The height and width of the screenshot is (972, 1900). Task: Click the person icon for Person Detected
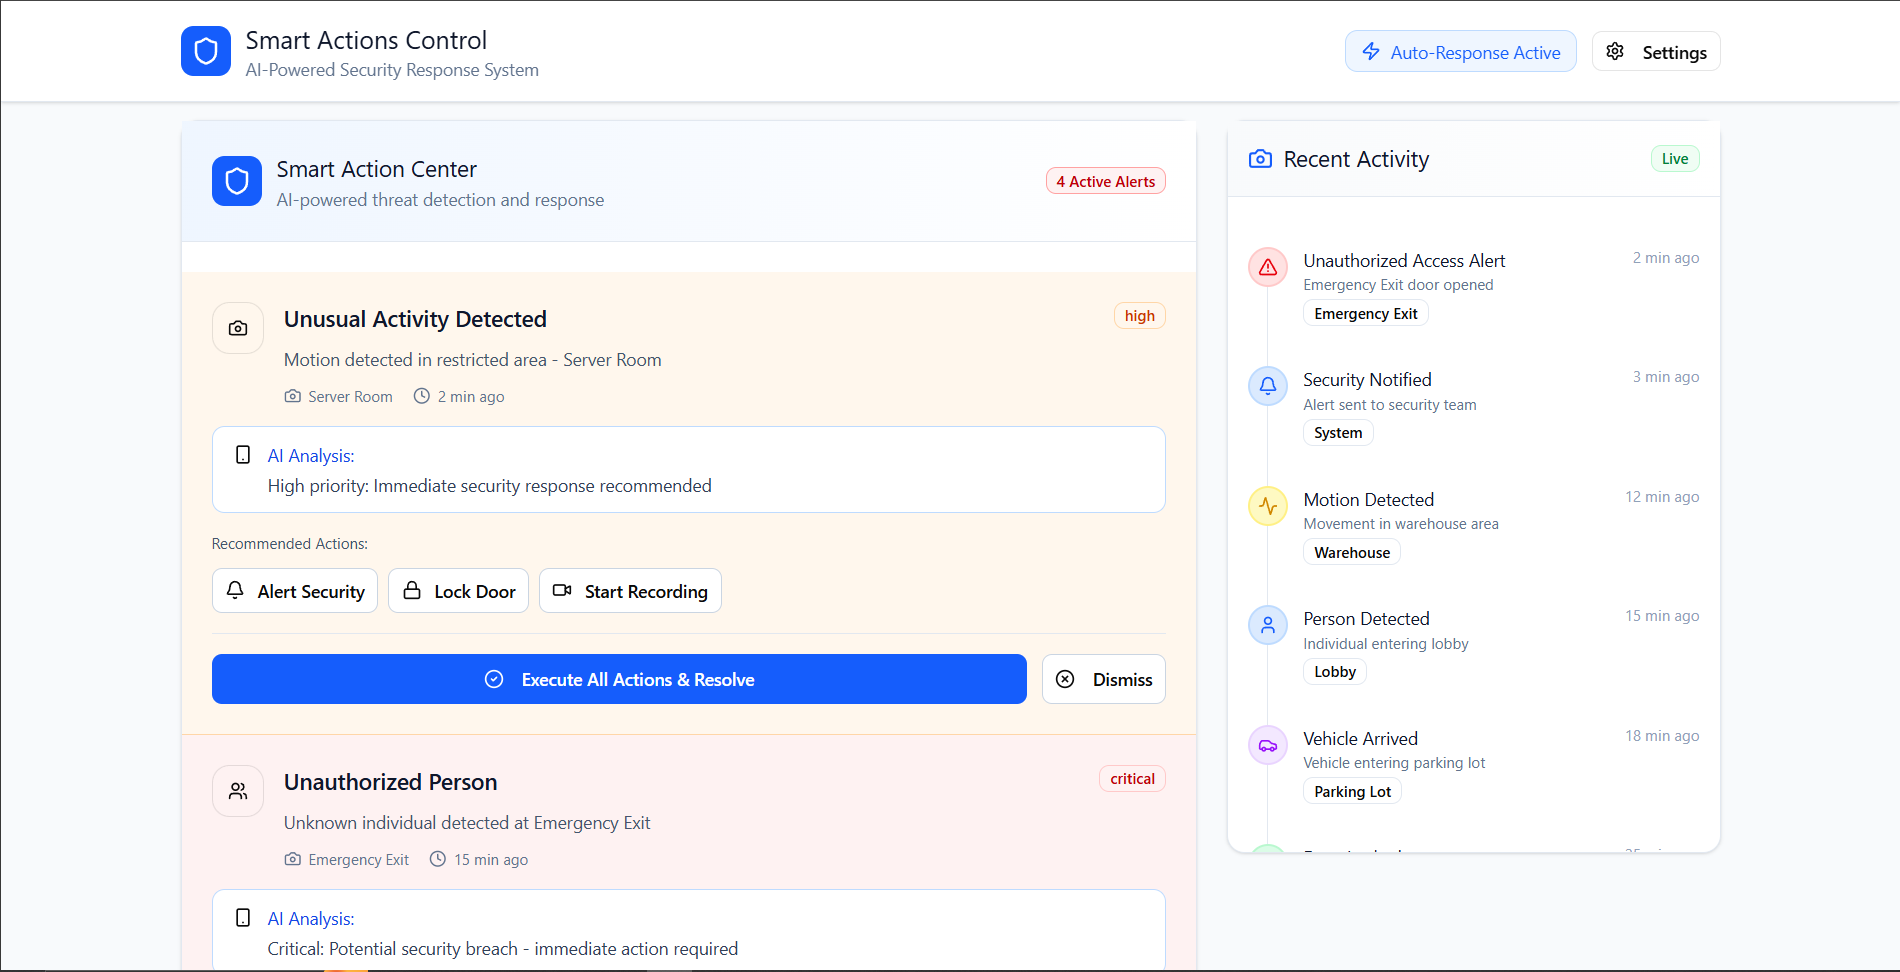coord(1268,625)
